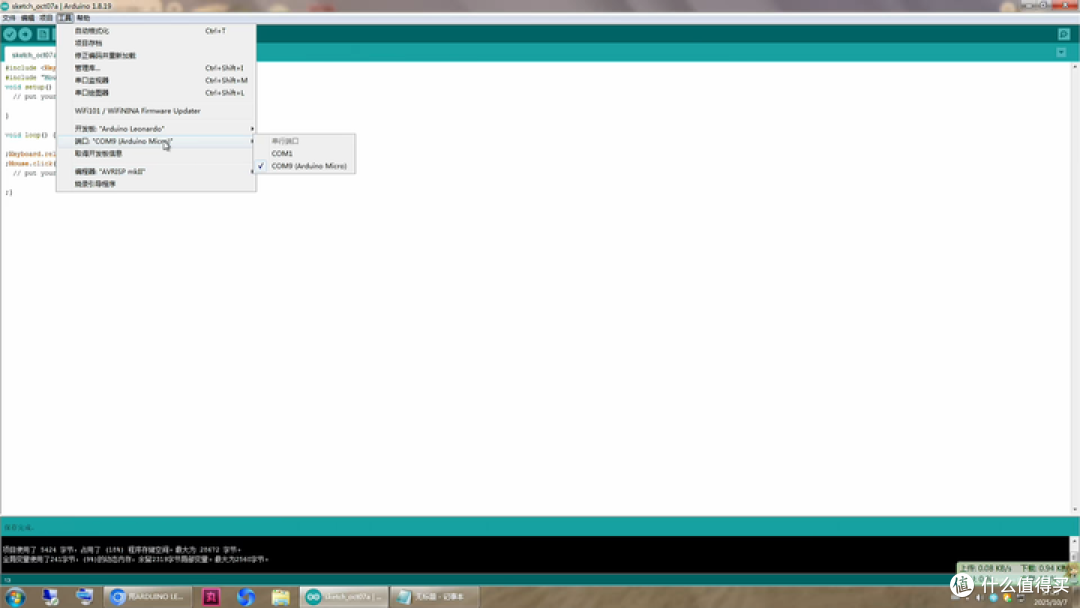Open the File Explorer taskbar icon
This screenshot has width=1080, height=608.
pos(280,597)
